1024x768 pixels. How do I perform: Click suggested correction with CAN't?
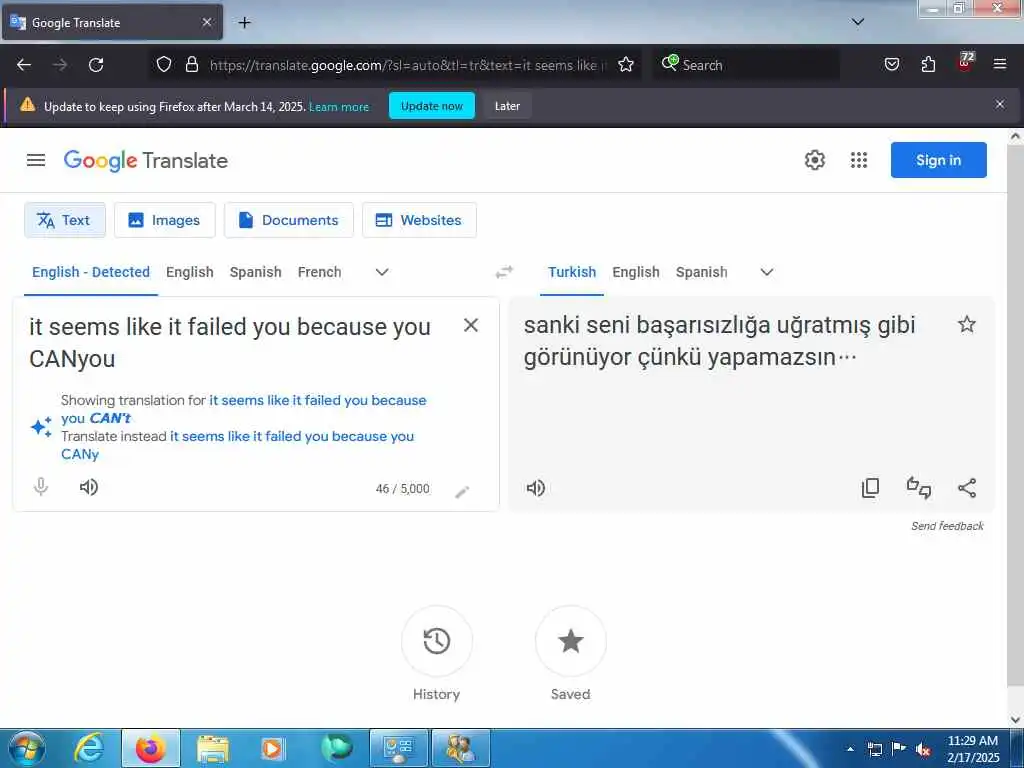(x=244, y=409)
